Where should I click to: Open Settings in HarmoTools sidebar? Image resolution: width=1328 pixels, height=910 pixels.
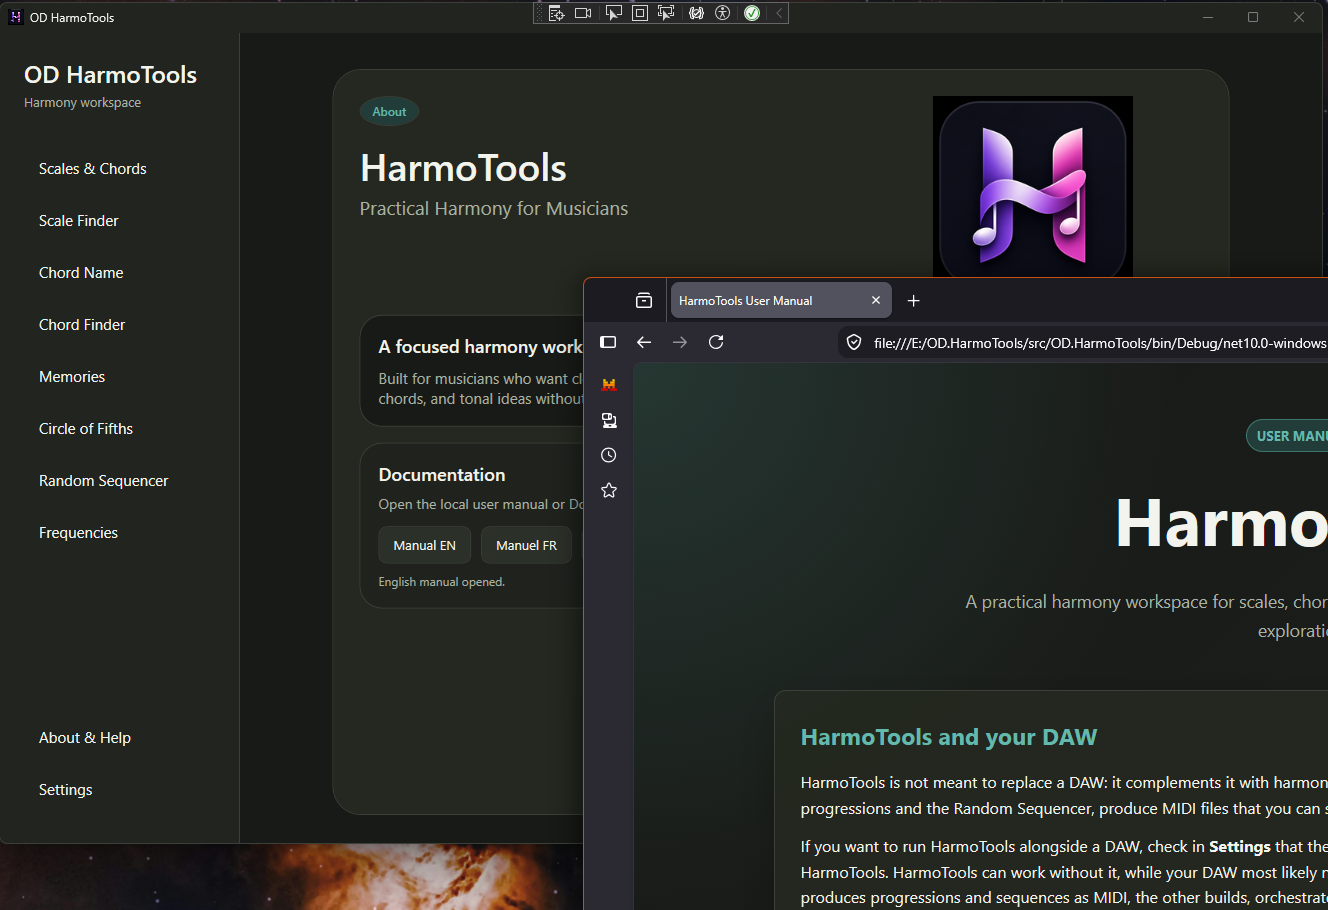[66, 790]
